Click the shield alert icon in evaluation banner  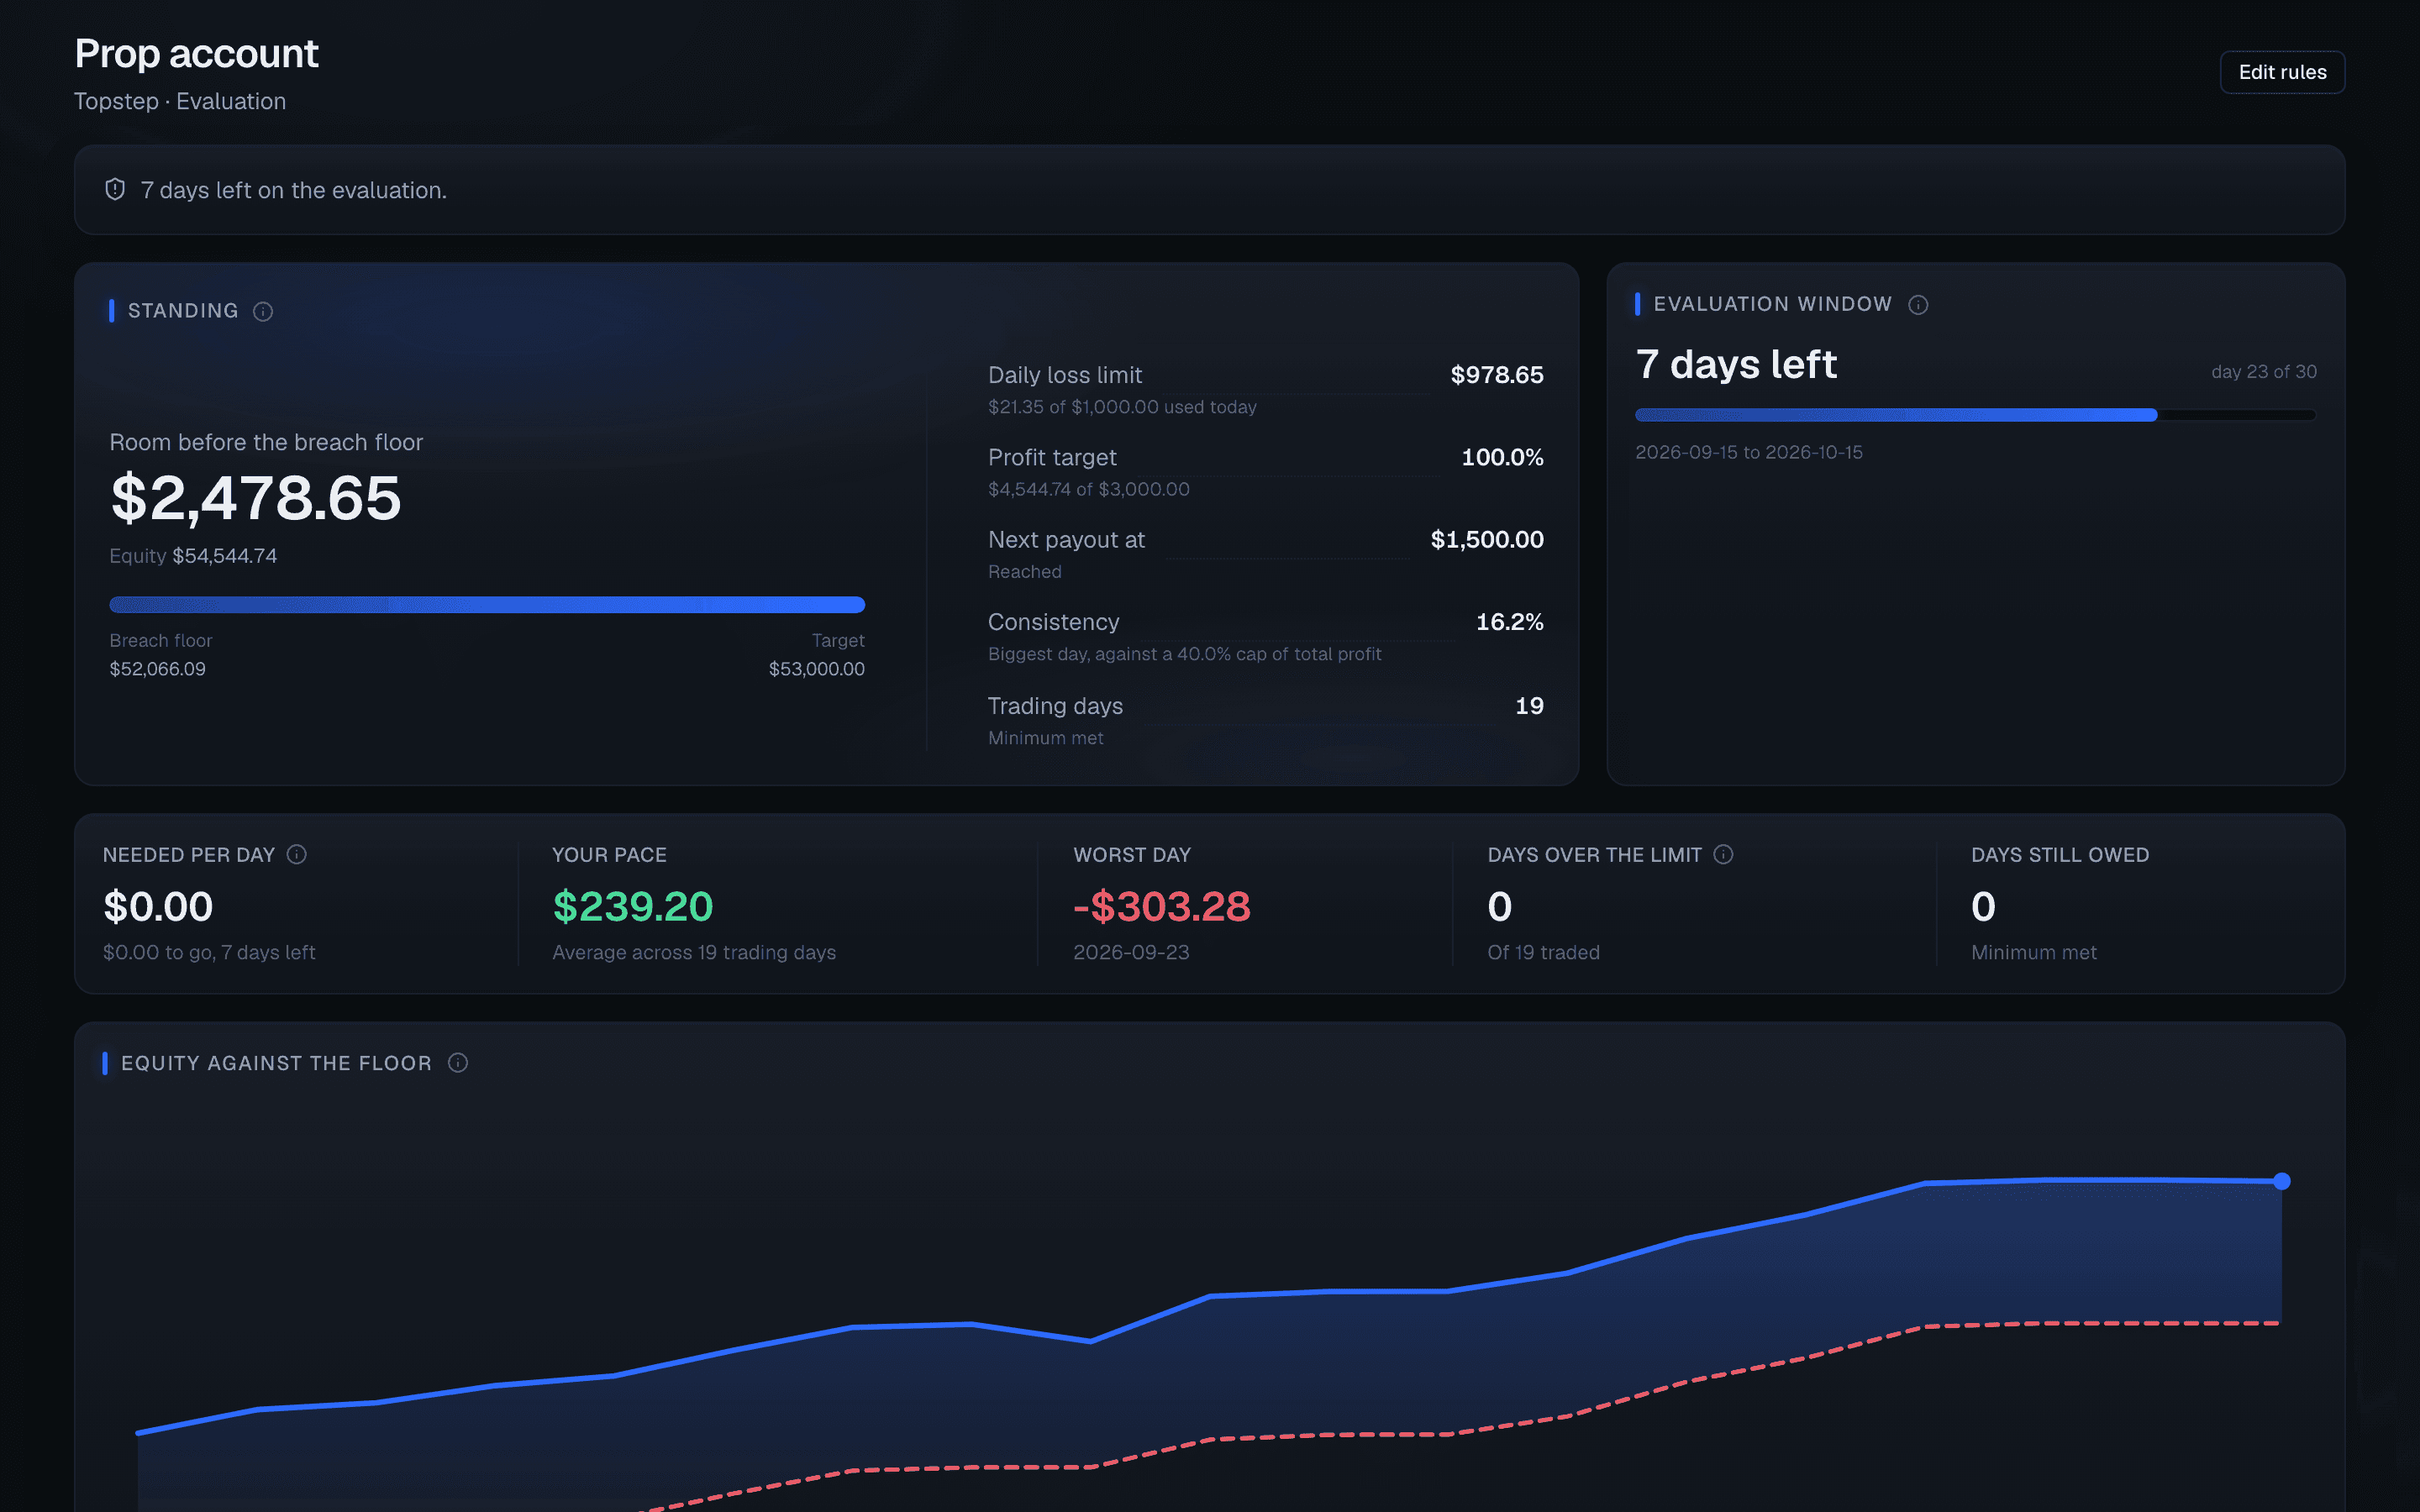pyautogui.click(x=115, y=190)
